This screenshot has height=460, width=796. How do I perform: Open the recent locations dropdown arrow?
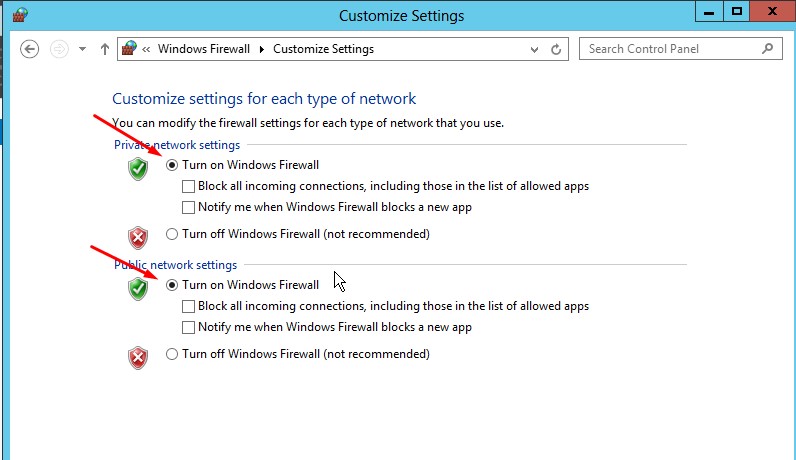pos(82,49)
